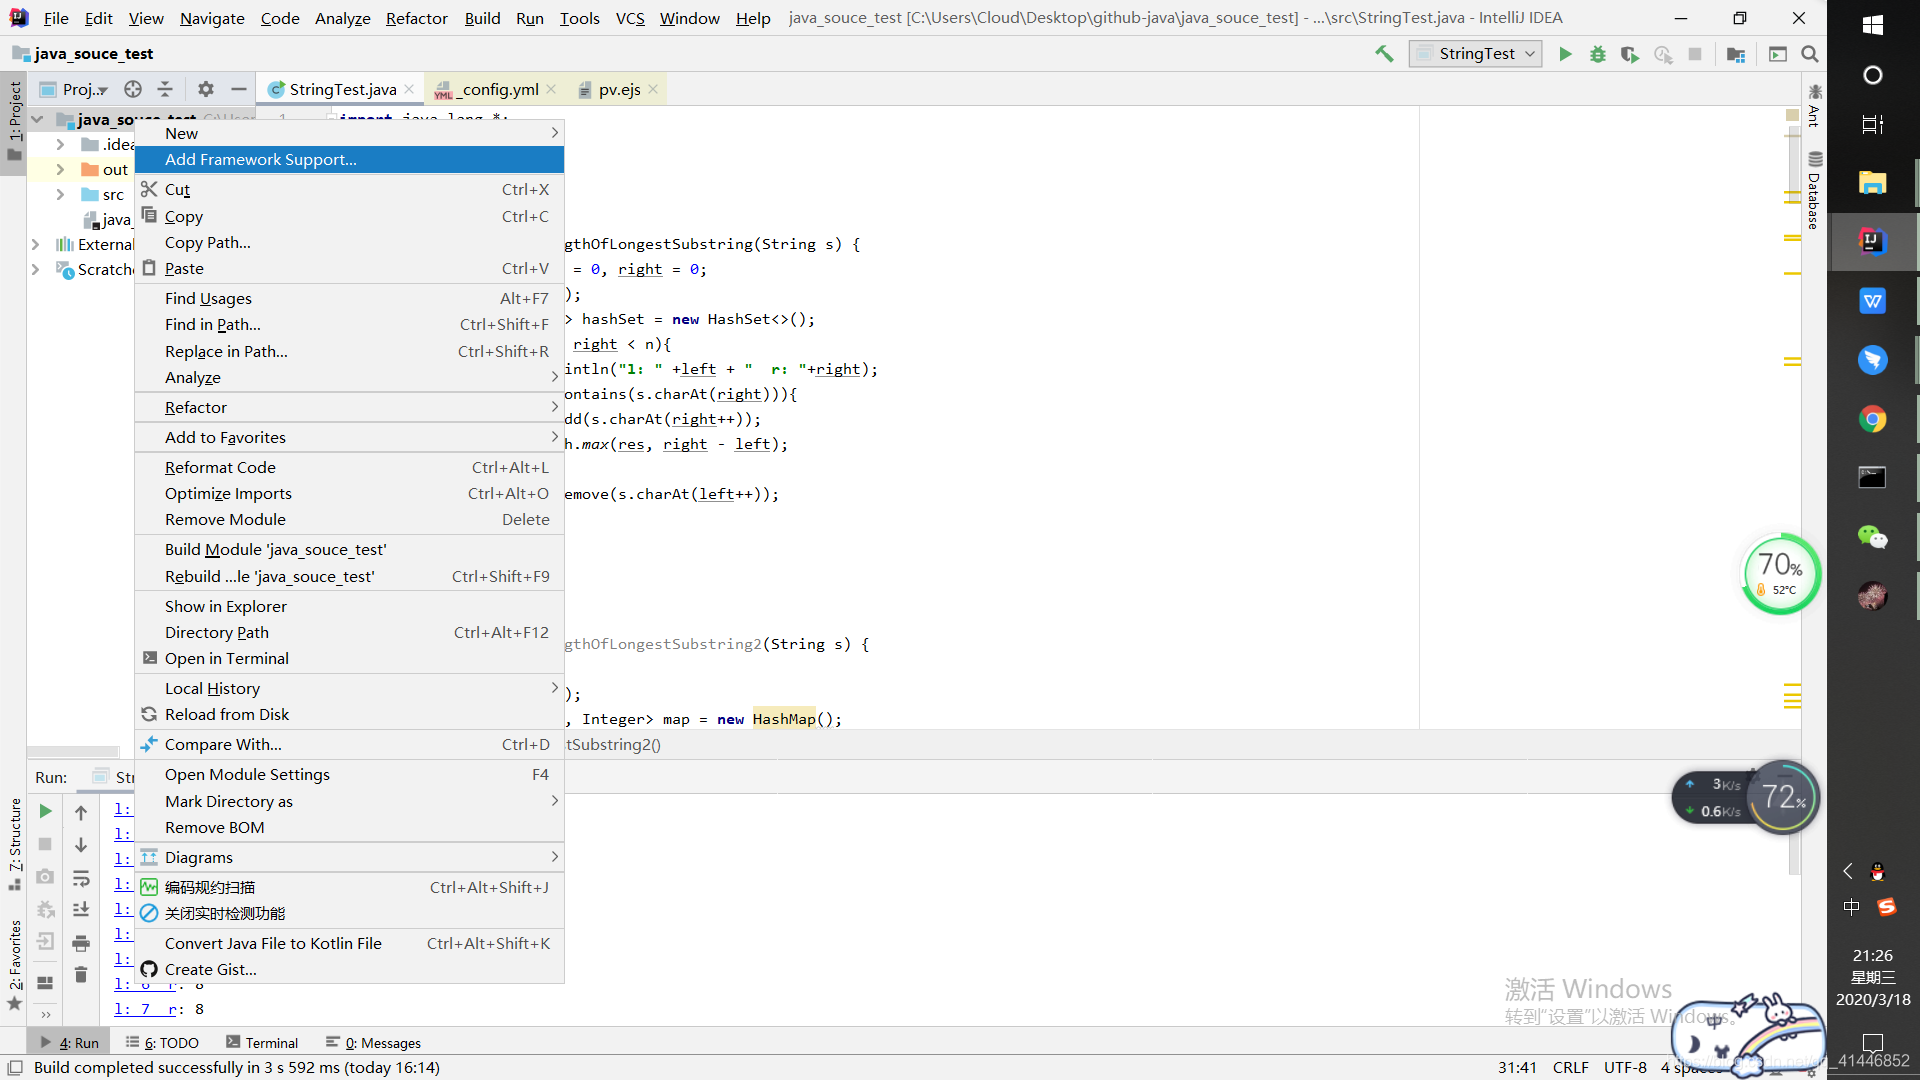Choose Open Module Settings from context menu
1920x1080 pixels.
tap(247, 775)
